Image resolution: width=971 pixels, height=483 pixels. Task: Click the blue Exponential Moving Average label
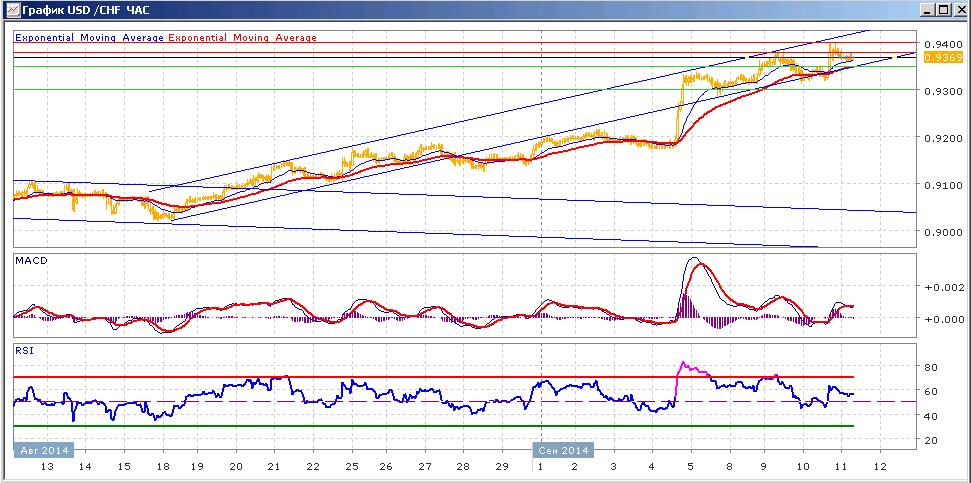coord(89,38)
